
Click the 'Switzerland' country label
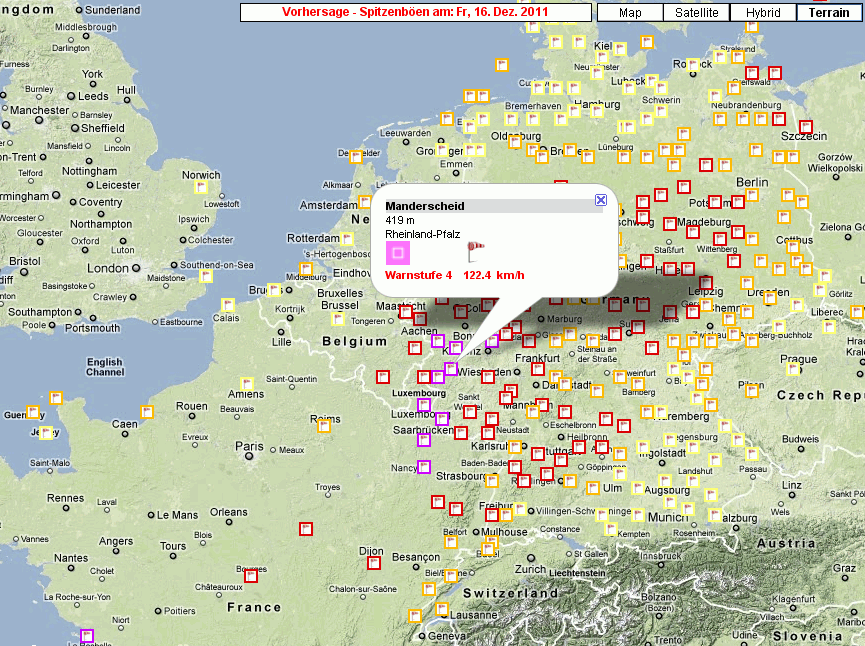pyautogui.click(x=510, y=593)
